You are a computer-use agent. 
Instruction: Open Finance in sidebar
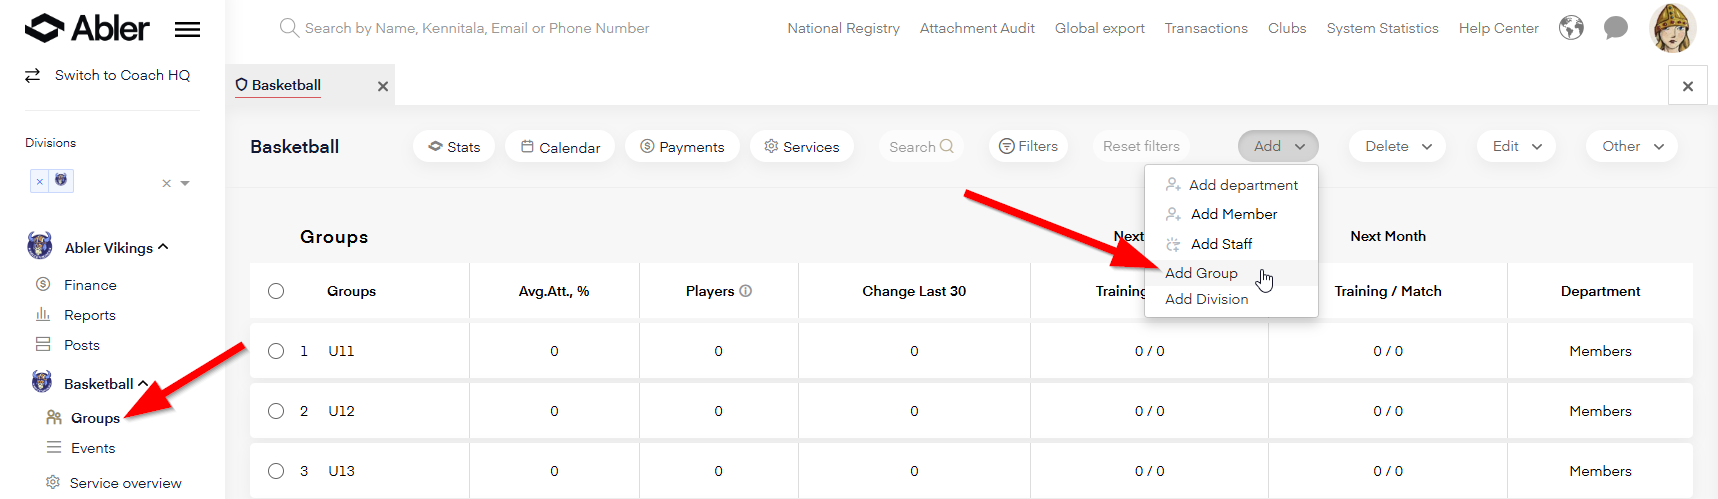tap(90, 285)
